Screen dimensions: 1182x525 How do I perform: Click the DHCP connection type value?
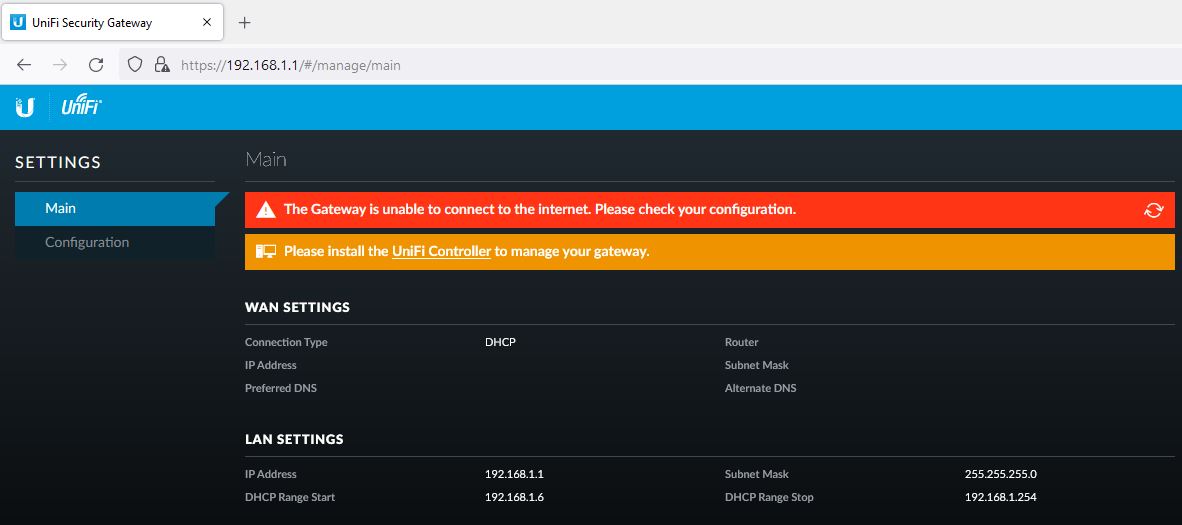(501, 342)
